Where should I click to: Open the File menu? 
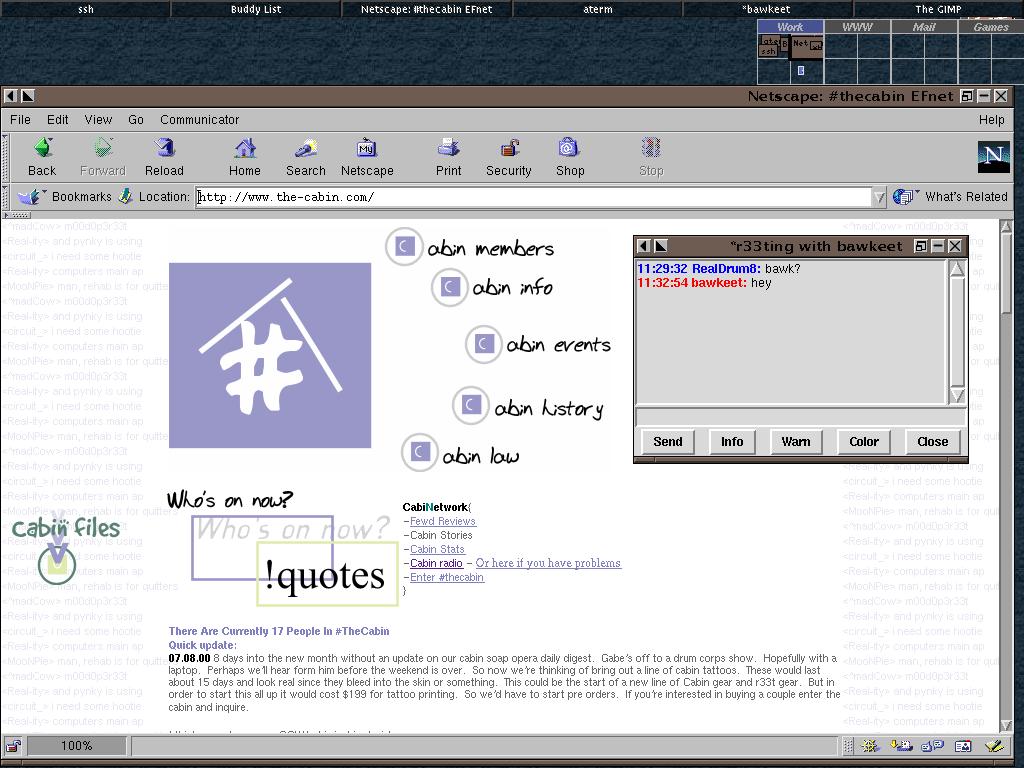(20, 120)
